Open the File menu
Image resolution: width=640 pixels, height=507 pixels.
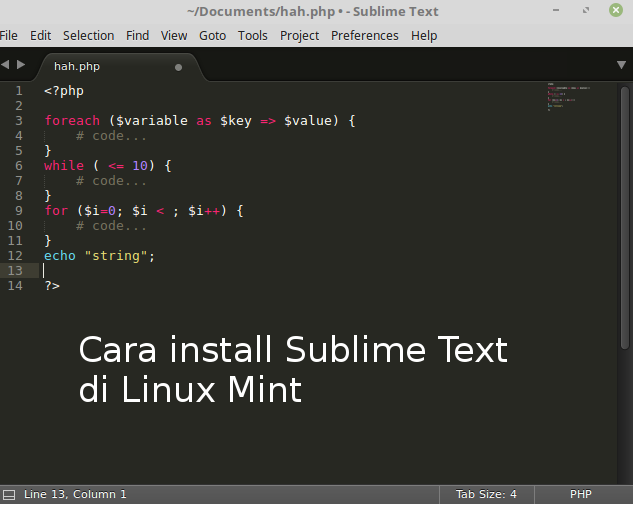click(x=9, y=36)
